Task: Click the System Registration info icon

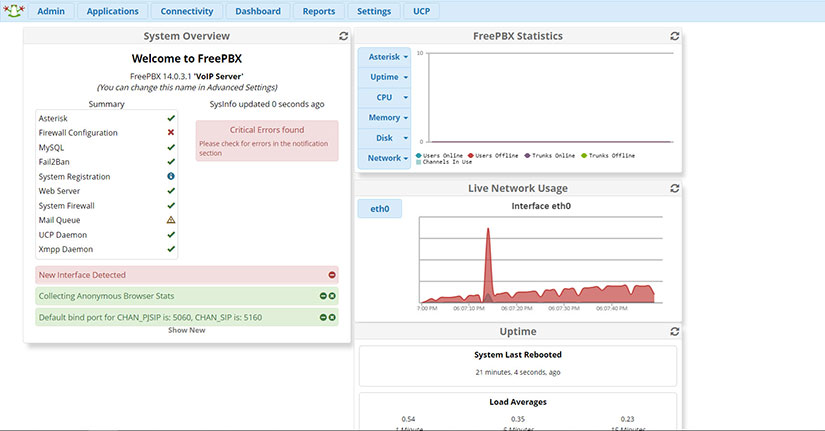Action: [x=171, y=176]
